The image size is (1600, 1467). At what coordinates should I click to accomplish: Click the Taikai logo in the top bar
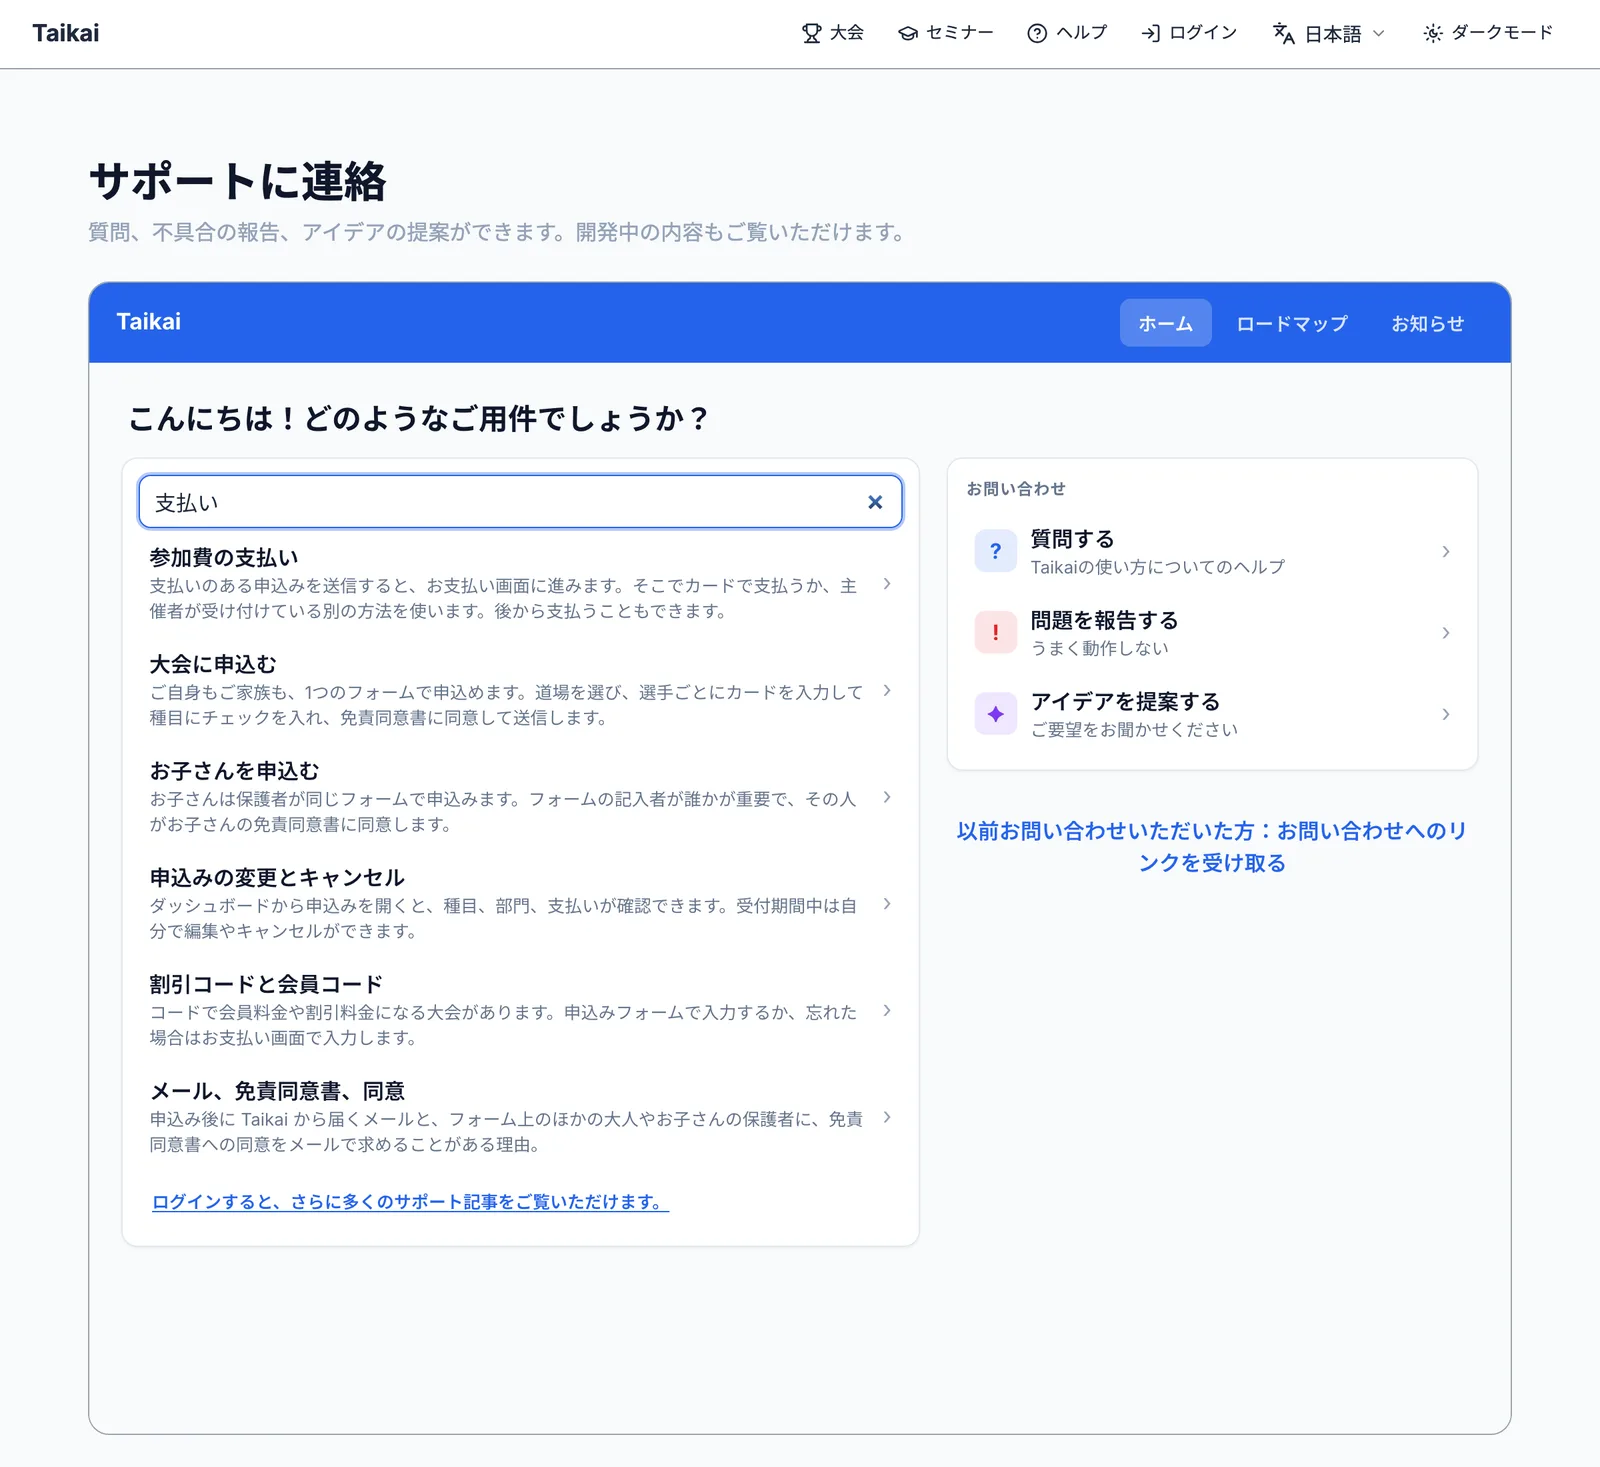(x=66, y=33)
